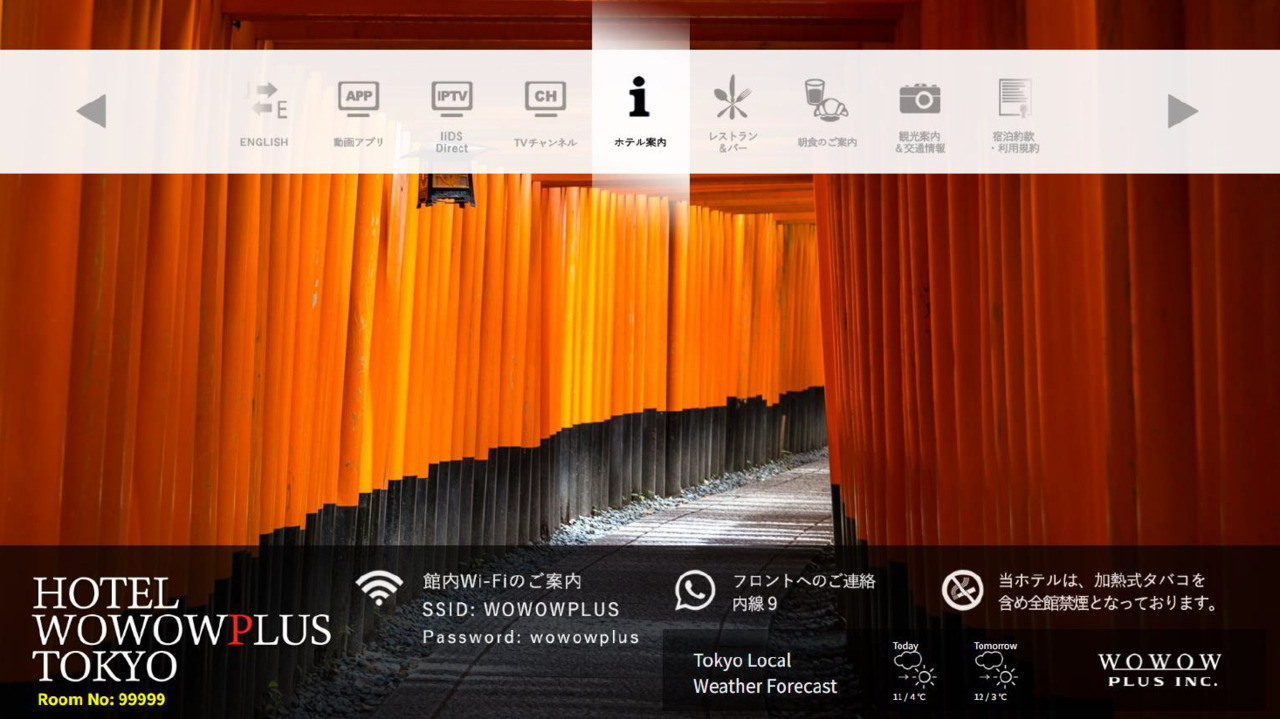This screenshot has height=719, width=1280.
Task: Open the 朝食のご案内 breakfast icon
Action: tap(828, 110)
